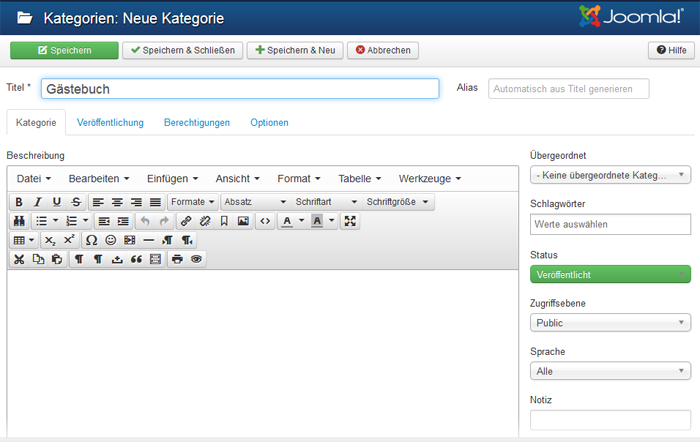Switch to the Berechtigungen tab

click(x=197, y=123)
